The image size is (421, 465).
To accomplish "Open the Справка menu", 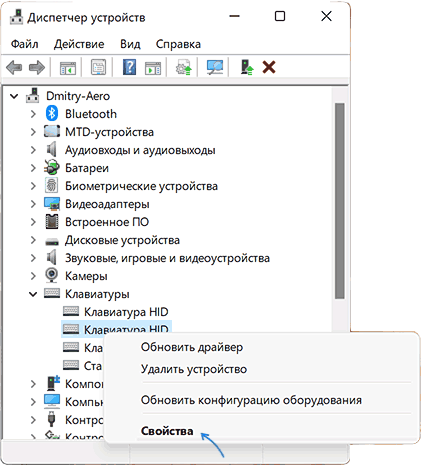I will [178, 44].
